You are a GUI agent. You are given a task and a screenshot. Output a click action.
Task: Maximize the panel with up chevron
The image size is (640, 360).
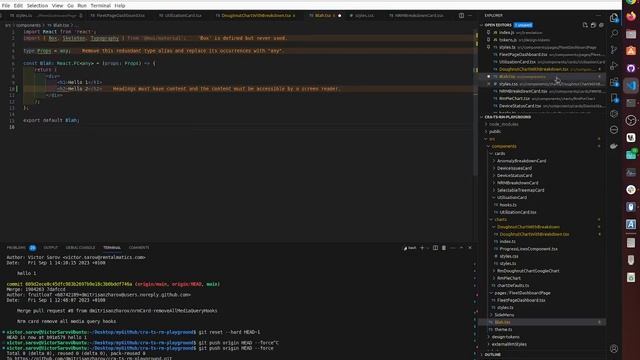(x=461, y=248)
